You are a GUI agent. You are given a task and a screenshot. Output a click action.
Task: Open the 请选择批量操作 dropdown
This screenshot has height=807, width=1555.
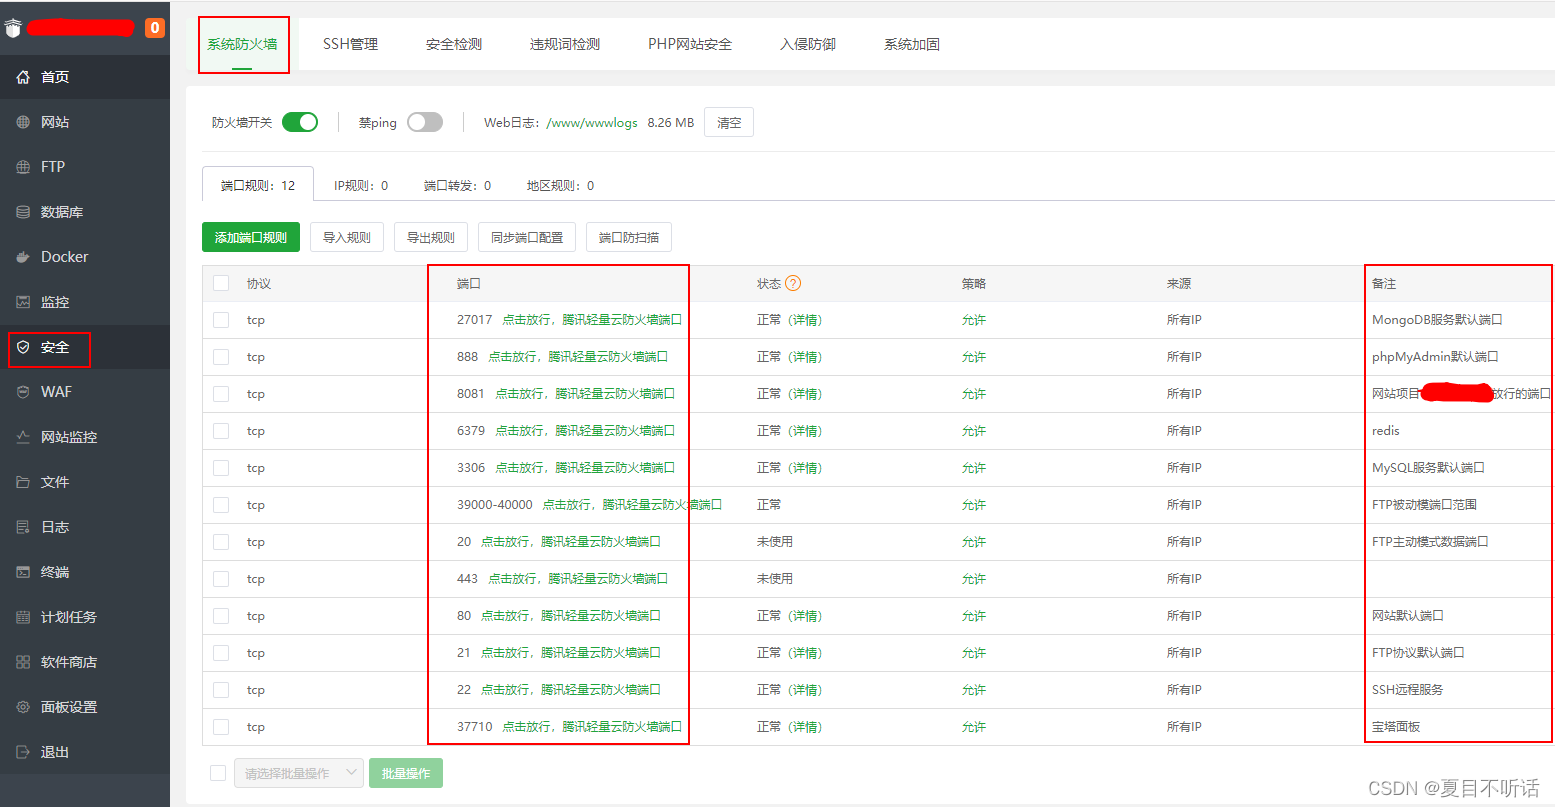[x=299, y=773]
